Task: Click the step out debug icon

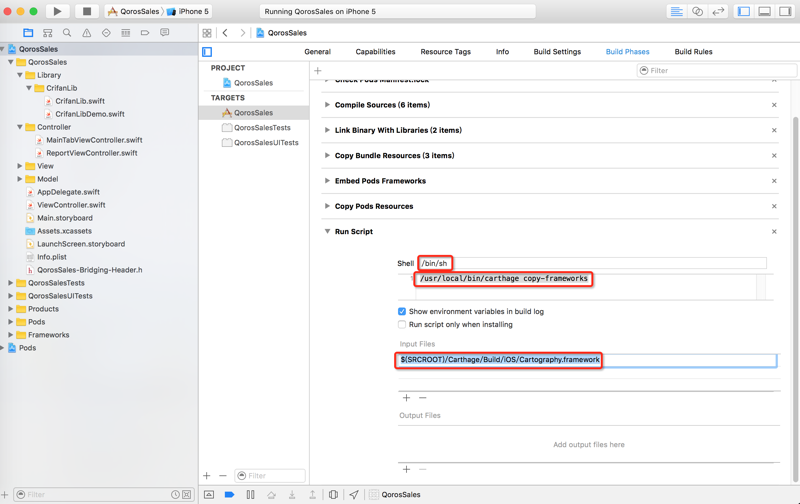Action: (x=312, y=494)
